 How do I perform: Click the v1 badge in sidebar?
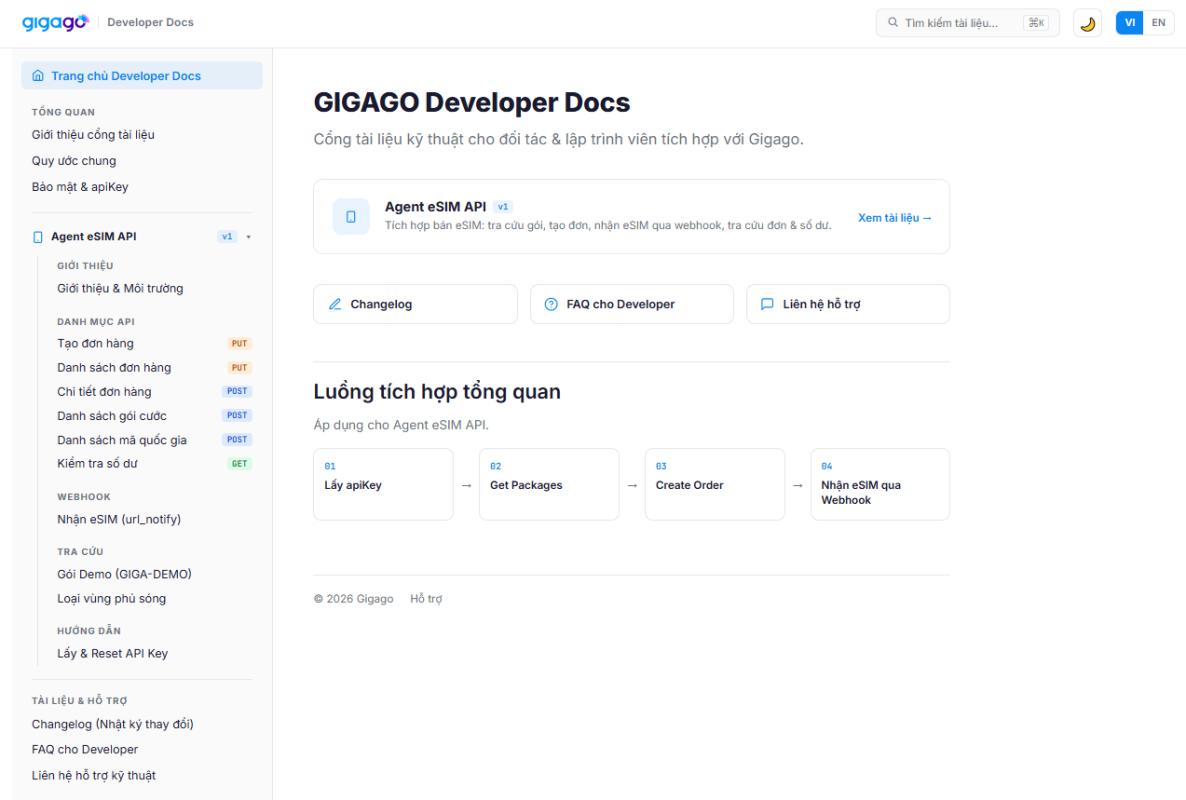227,237
